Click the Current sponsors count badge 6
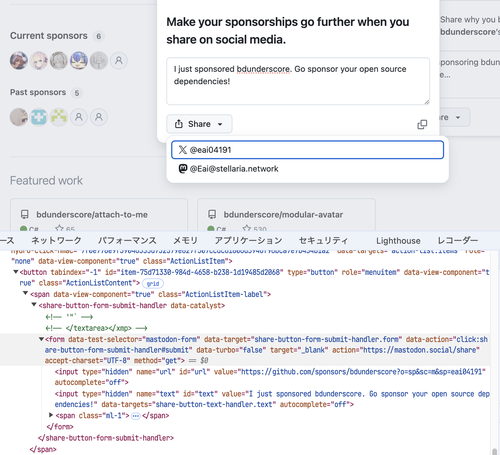The image size is (500, 455). [99, 36]
